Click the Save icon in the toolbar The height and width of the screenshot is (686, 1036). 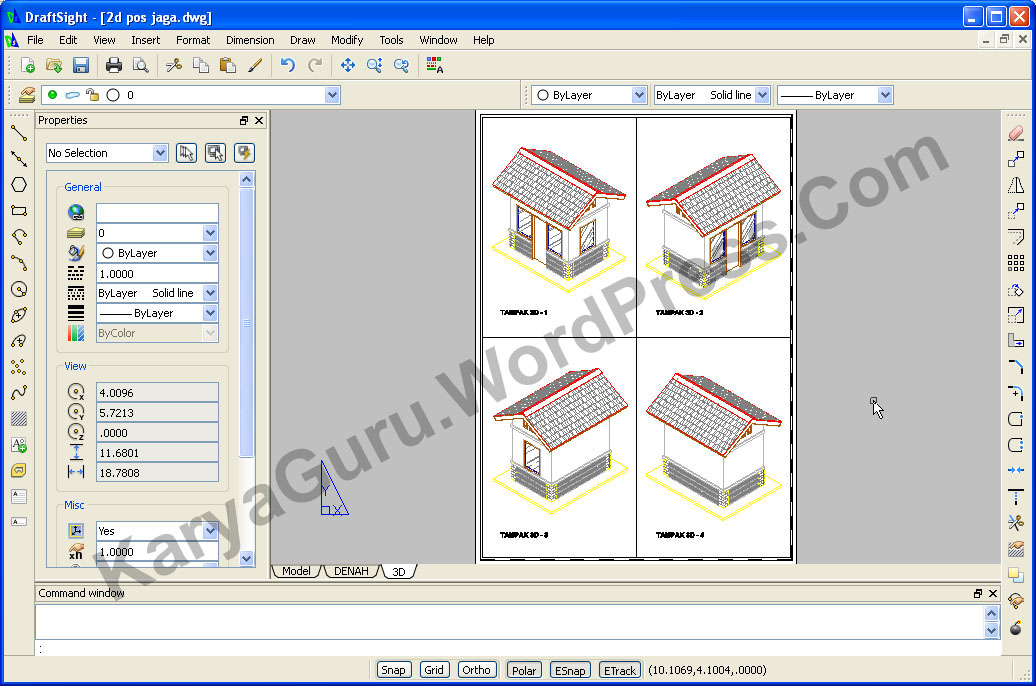(81, 65)
